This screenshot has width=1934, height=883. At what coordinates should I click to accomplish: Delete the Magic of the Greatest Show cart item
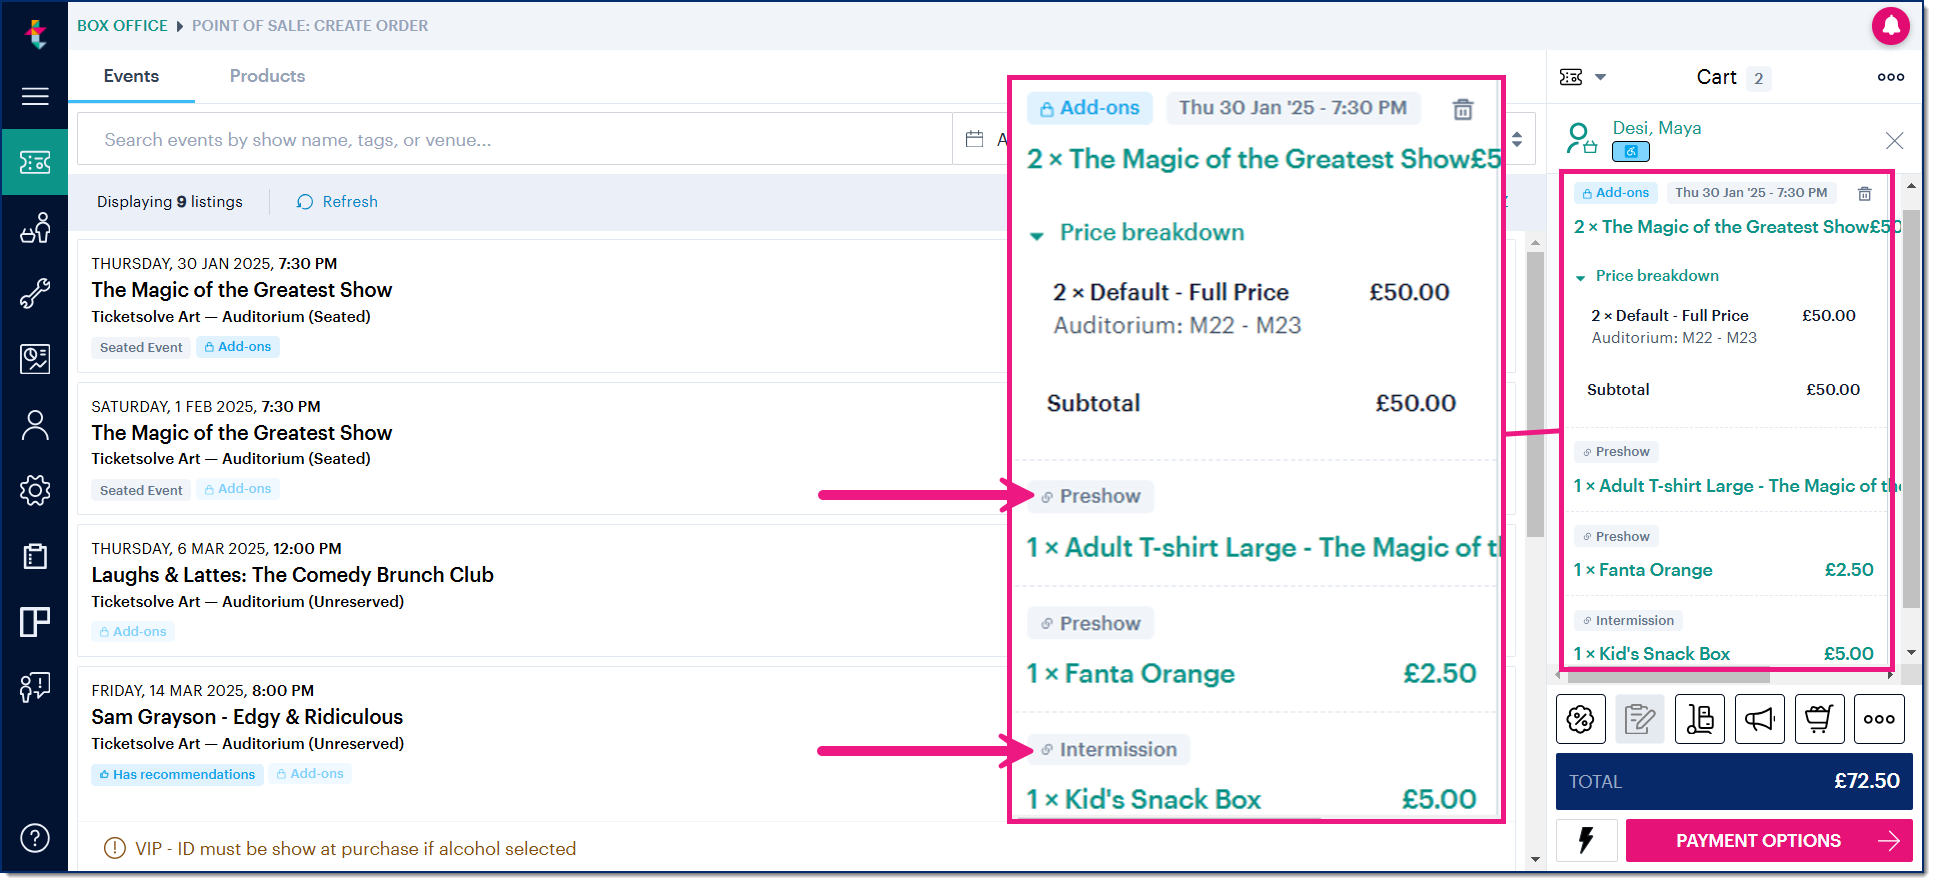point(1864,194)
